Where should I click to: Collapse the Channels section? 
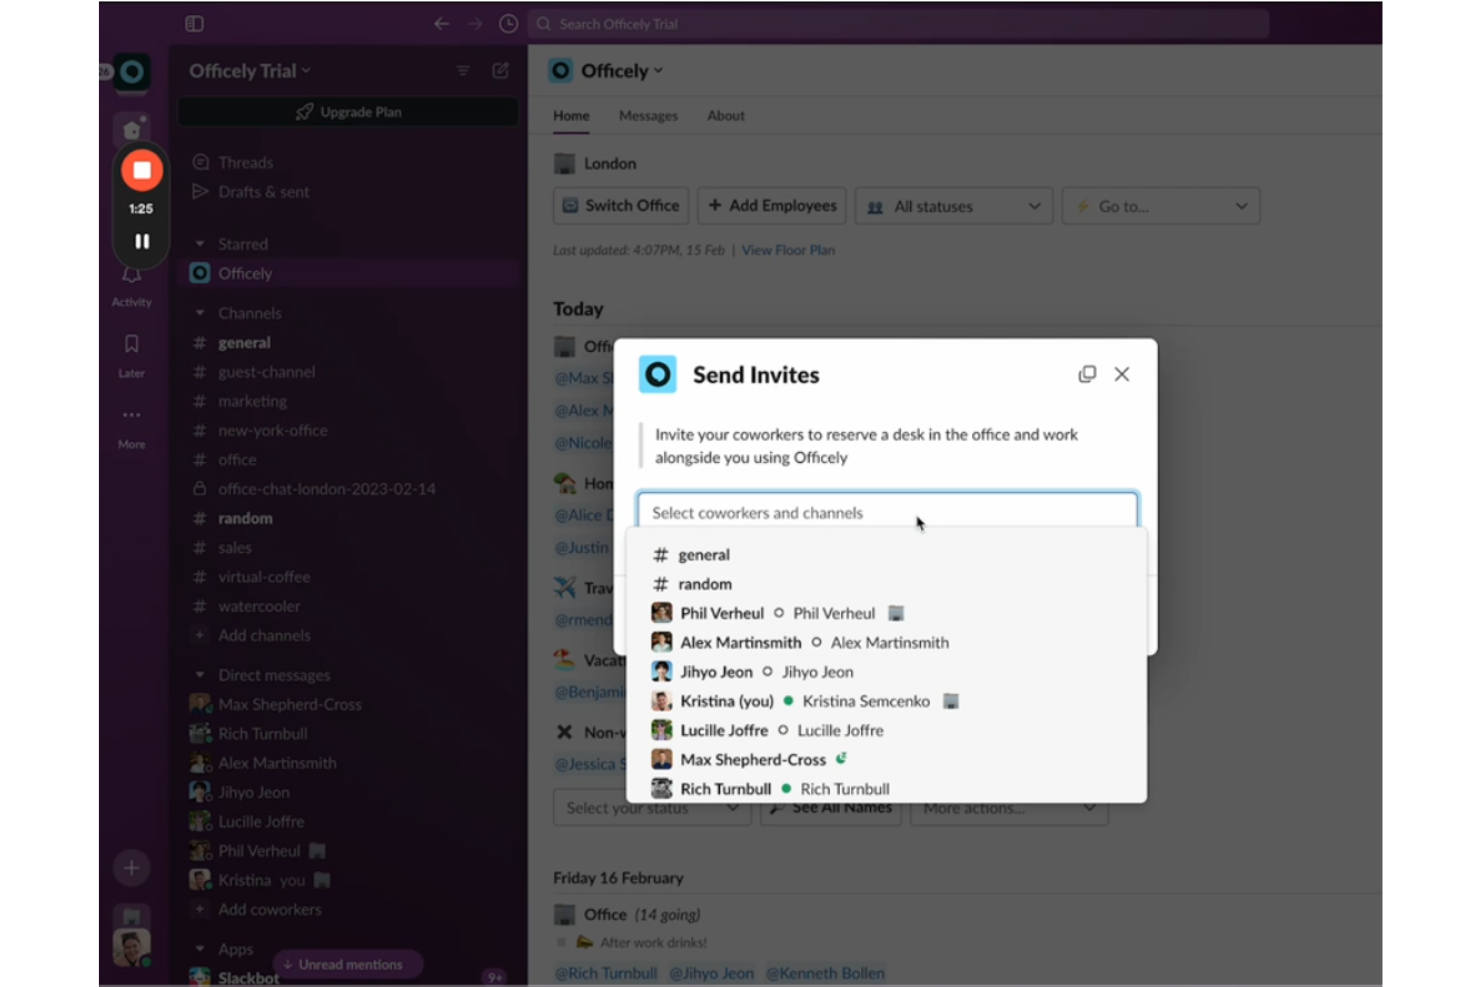click(199, 312)
